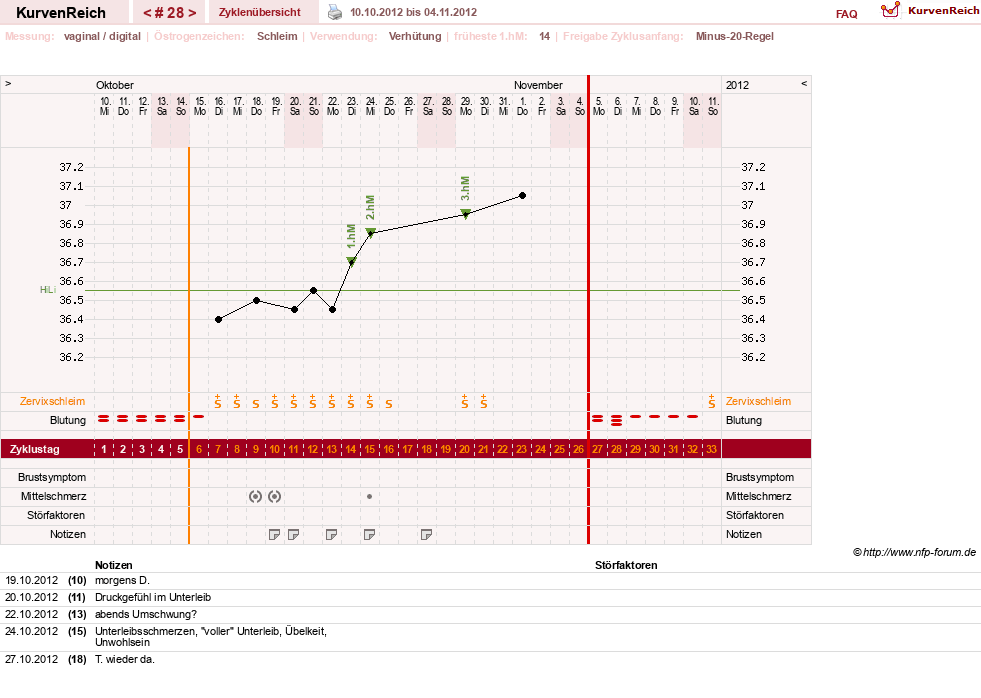Viewport: 981px width, 698px height.
Task: Go to previous cycle with left arrow near #28
Action: 146,13
